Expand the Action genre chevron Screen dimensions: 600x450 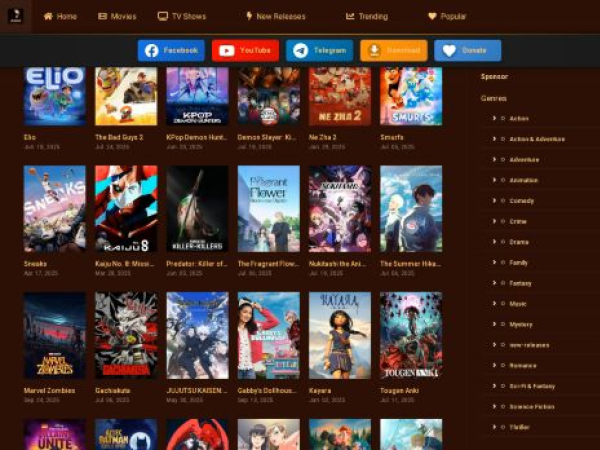pos(494,119)
